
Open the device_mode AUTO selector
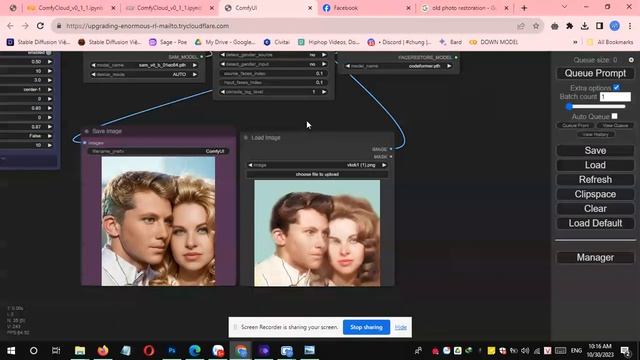(144, 74)
